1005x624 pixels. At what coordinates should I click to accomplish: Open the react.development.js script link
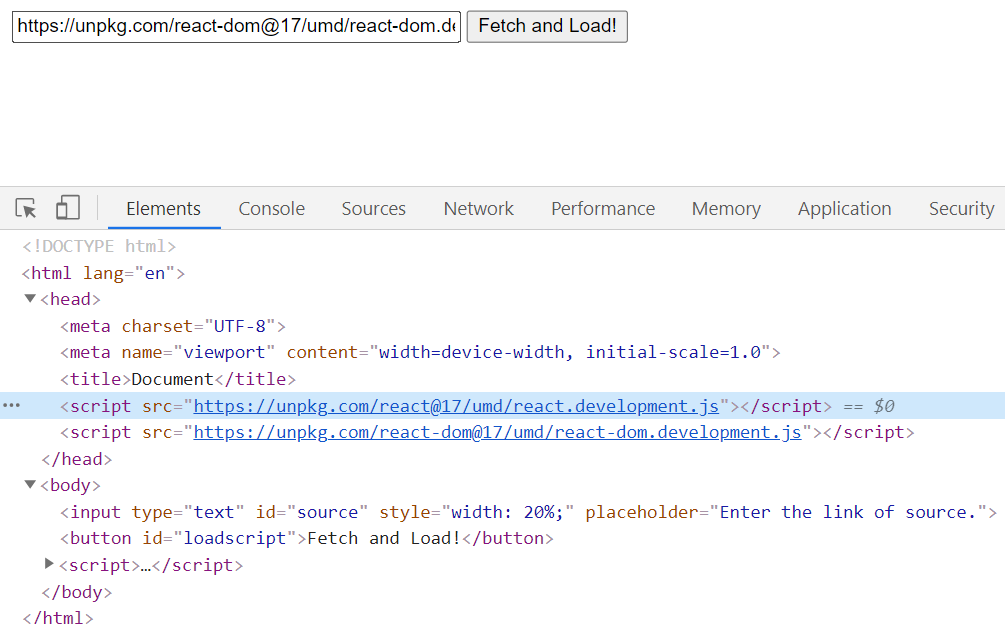pos(456,406)
